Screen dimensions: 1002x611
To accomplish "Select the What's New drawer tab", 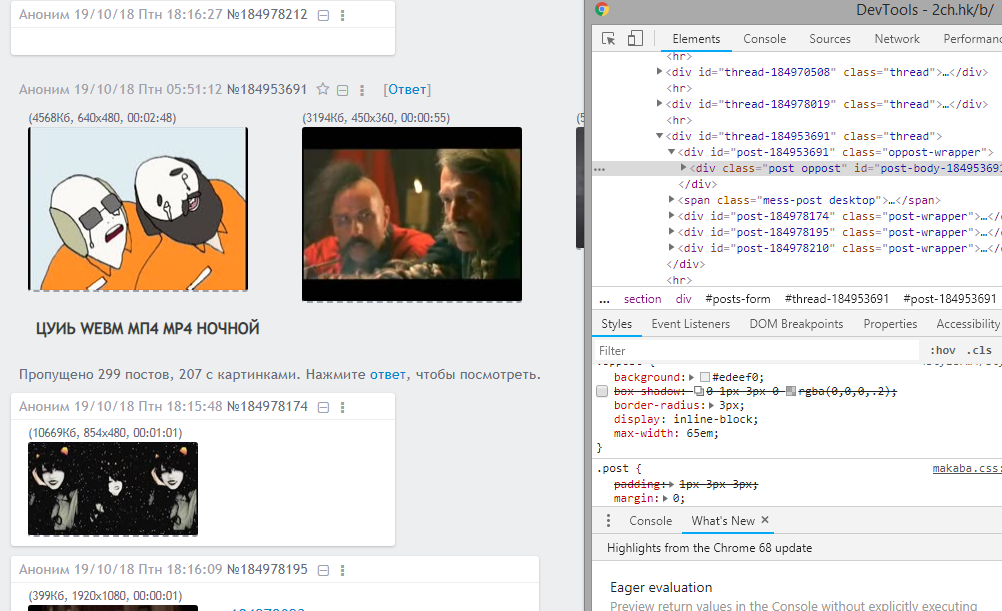I will (x=723, y=521).
